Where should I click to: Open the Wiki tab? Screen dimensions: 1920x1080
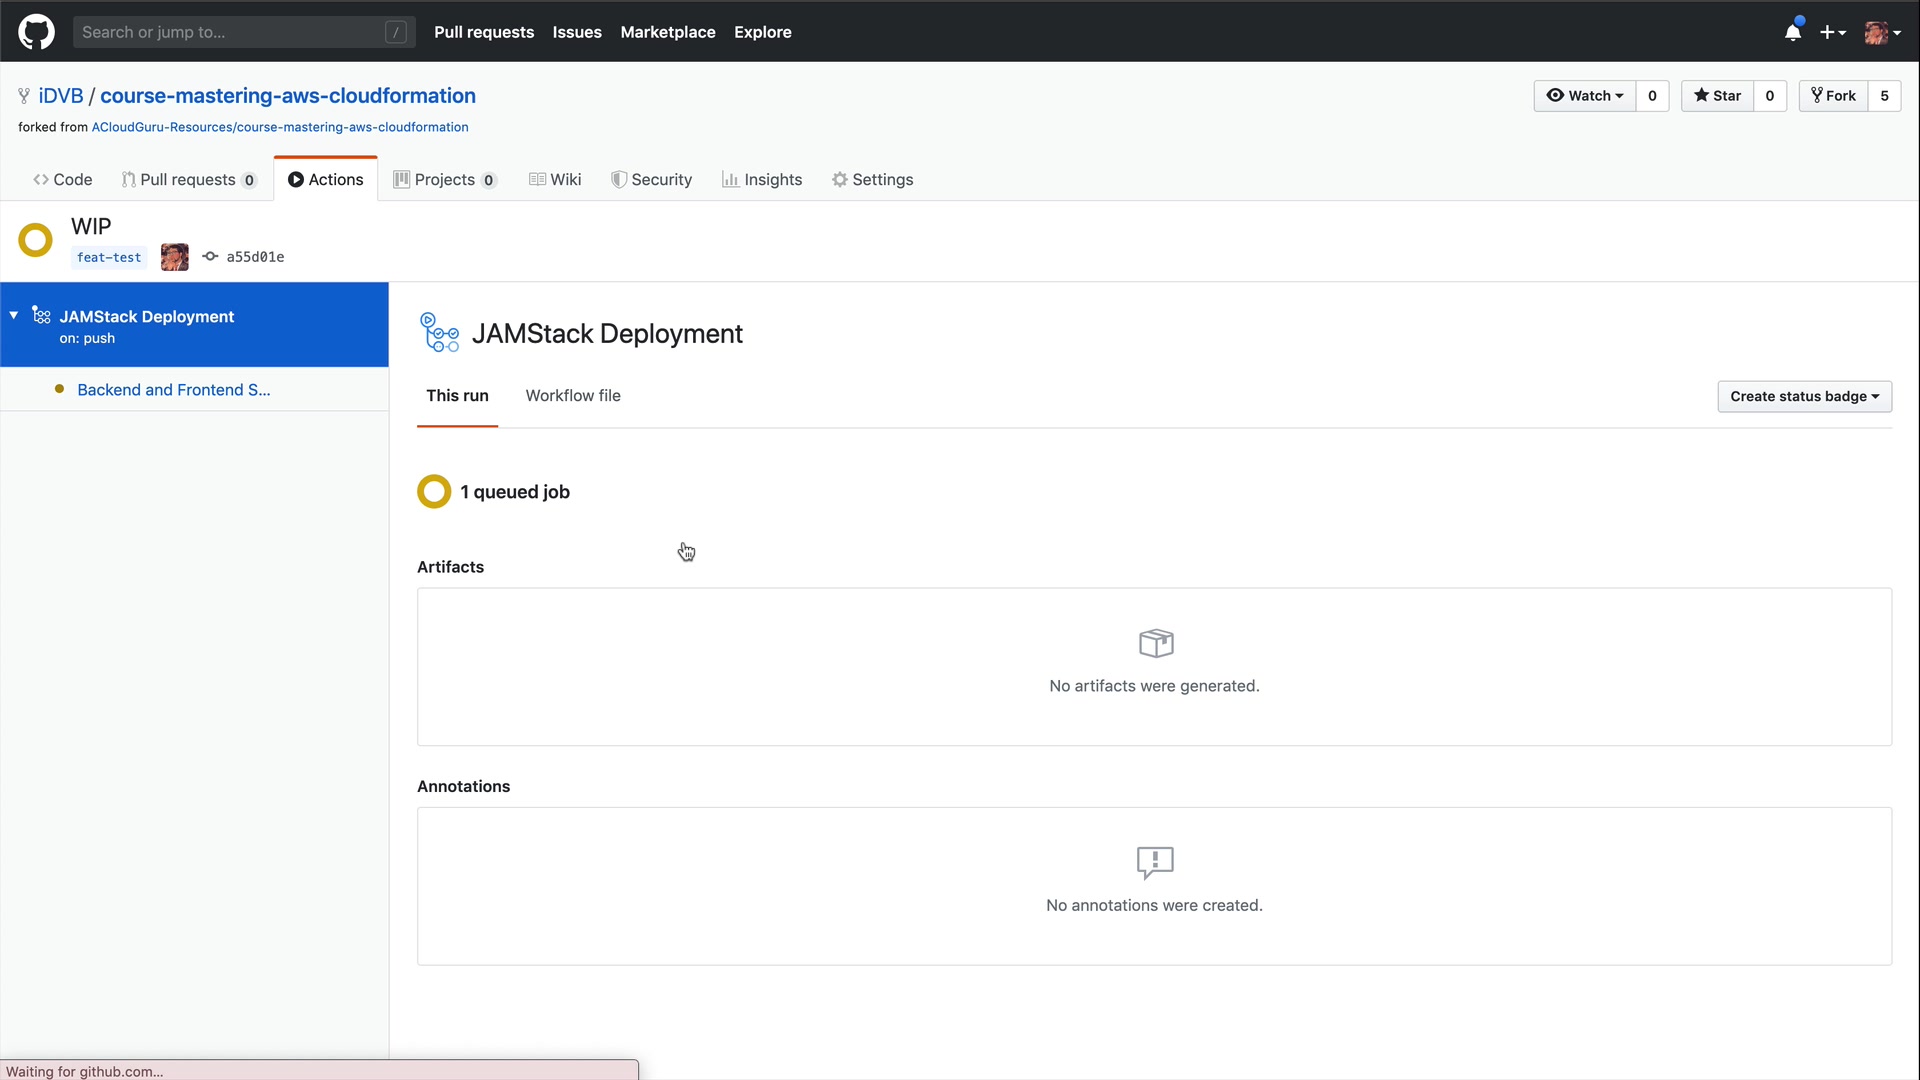pos(555,180)
